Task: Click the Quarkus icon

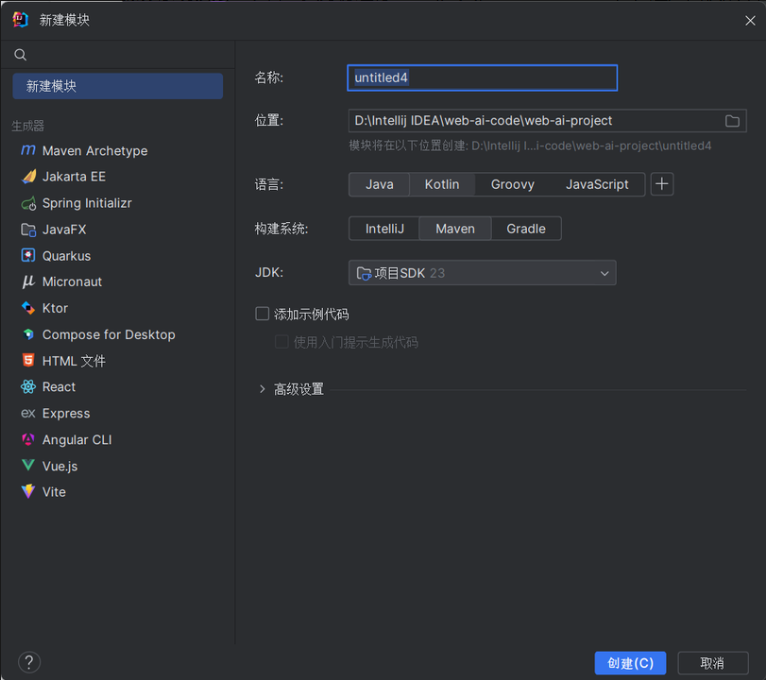Action: click(28, 255)
